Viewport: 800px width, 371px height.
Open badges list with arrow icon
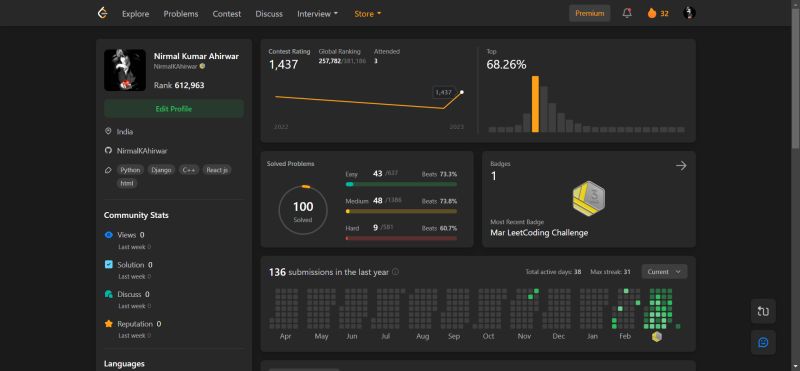[681, 165]
